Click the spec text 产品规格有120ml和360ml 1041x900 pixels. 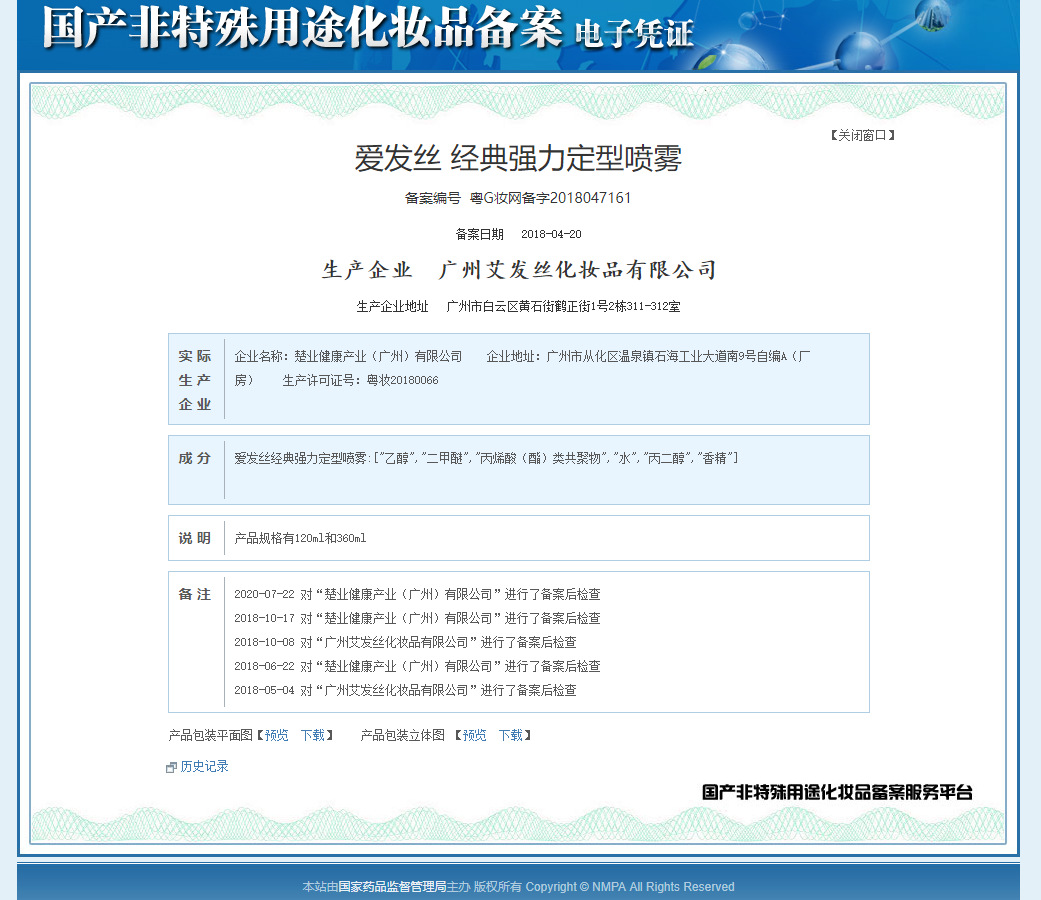pos(300,538)
